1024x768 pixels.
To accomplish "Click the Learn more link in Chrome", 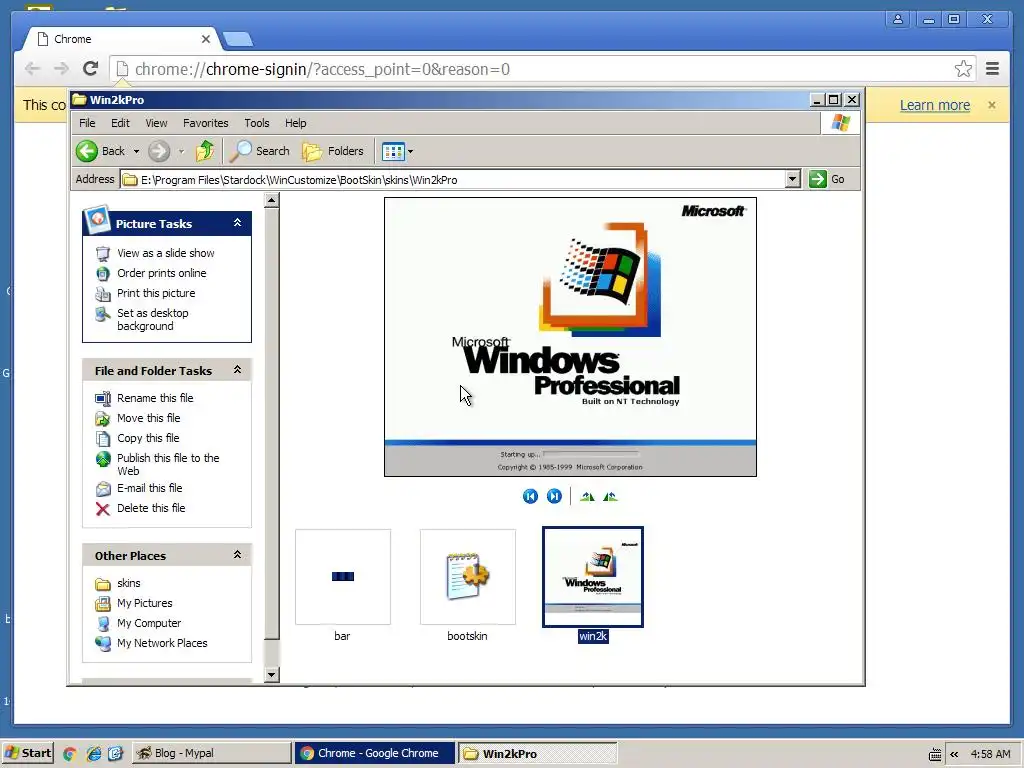I will pyautogui.click(x=935, y=105).
